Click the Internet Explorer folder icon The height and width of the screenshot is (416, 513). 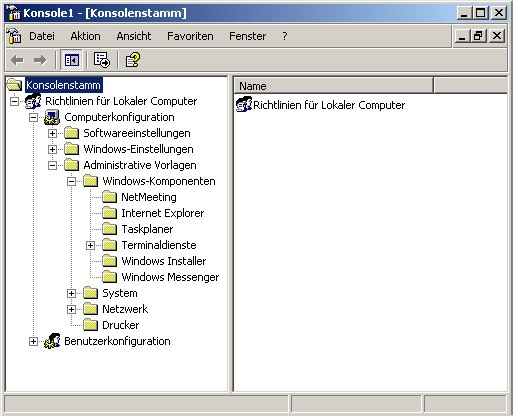coord(109,213)
